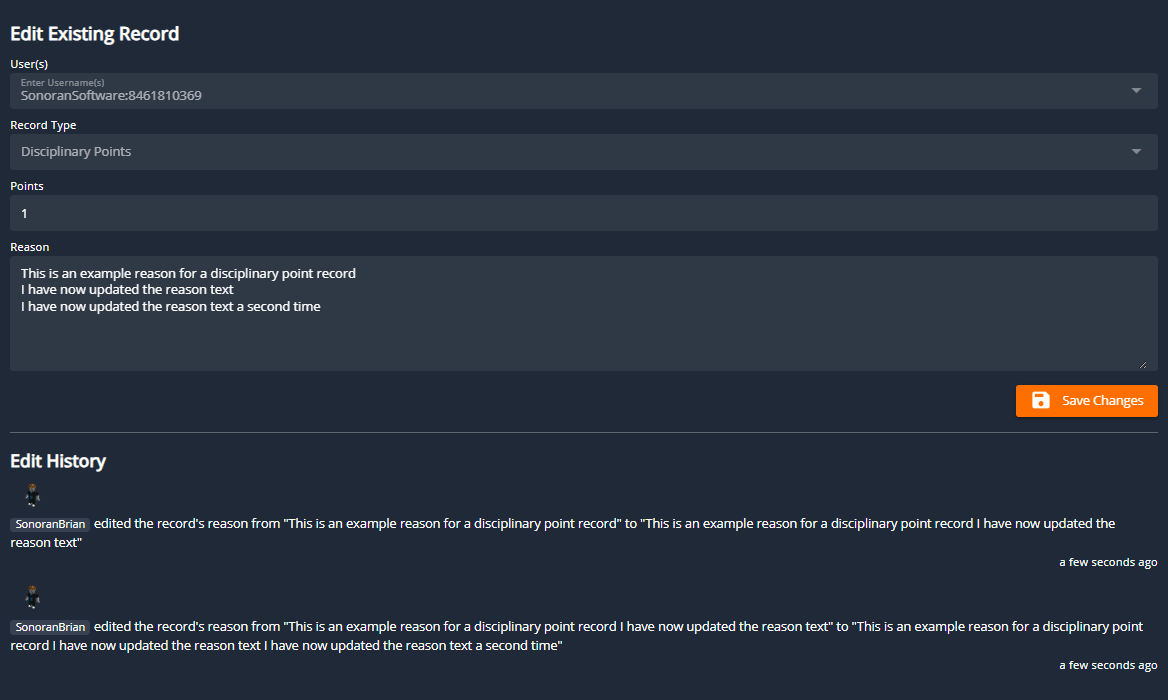Click the Edit Existing Record heading
This screenshot has height=700, width=1168.
(95, 34)
